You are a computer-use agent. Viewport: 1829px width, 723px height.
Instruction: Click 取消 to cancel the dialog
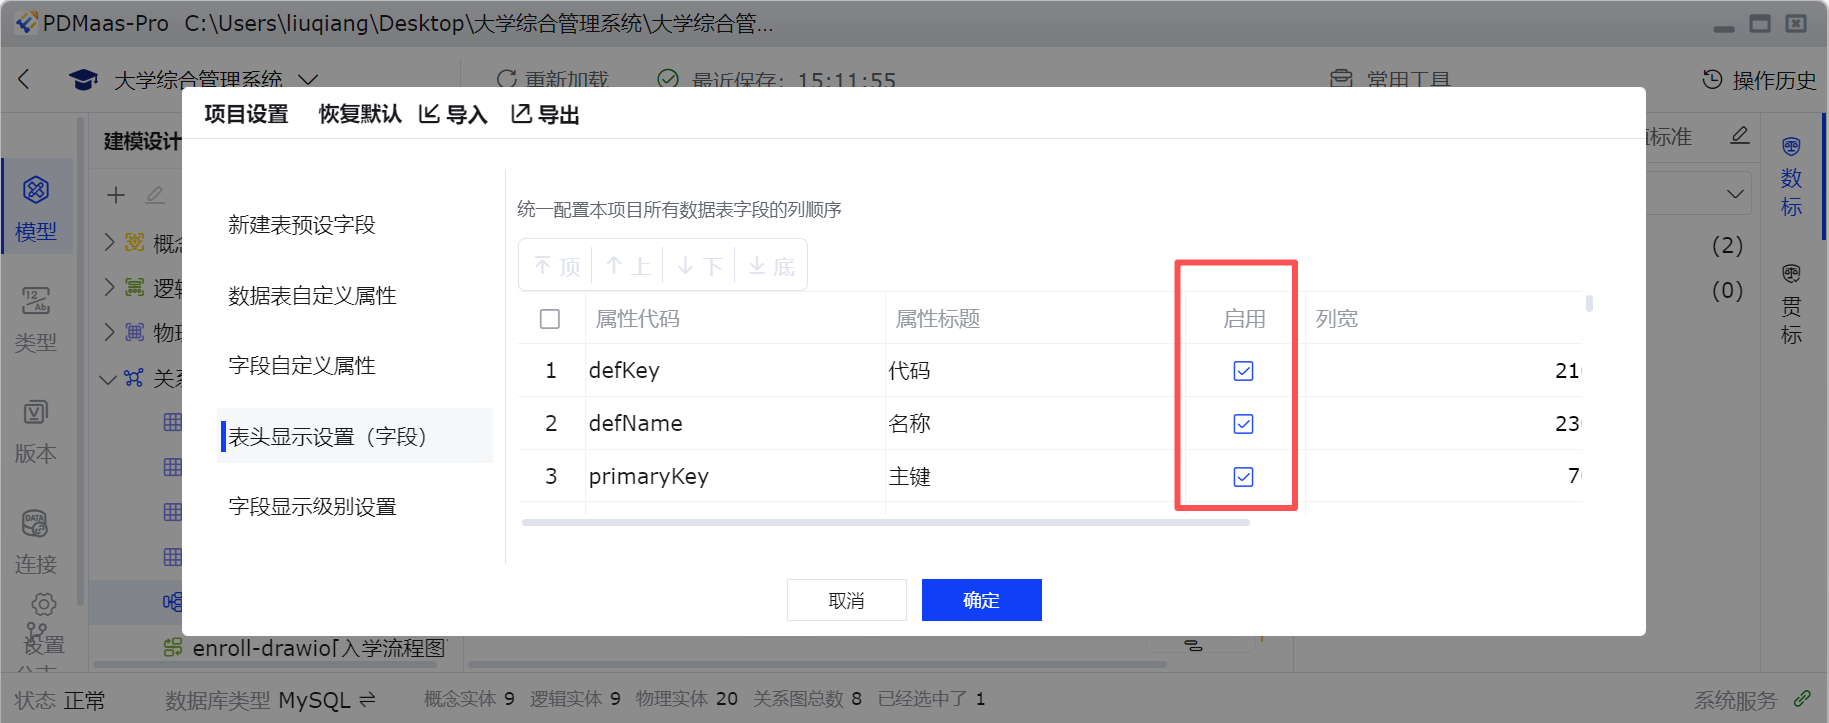[x=847, y=600]
